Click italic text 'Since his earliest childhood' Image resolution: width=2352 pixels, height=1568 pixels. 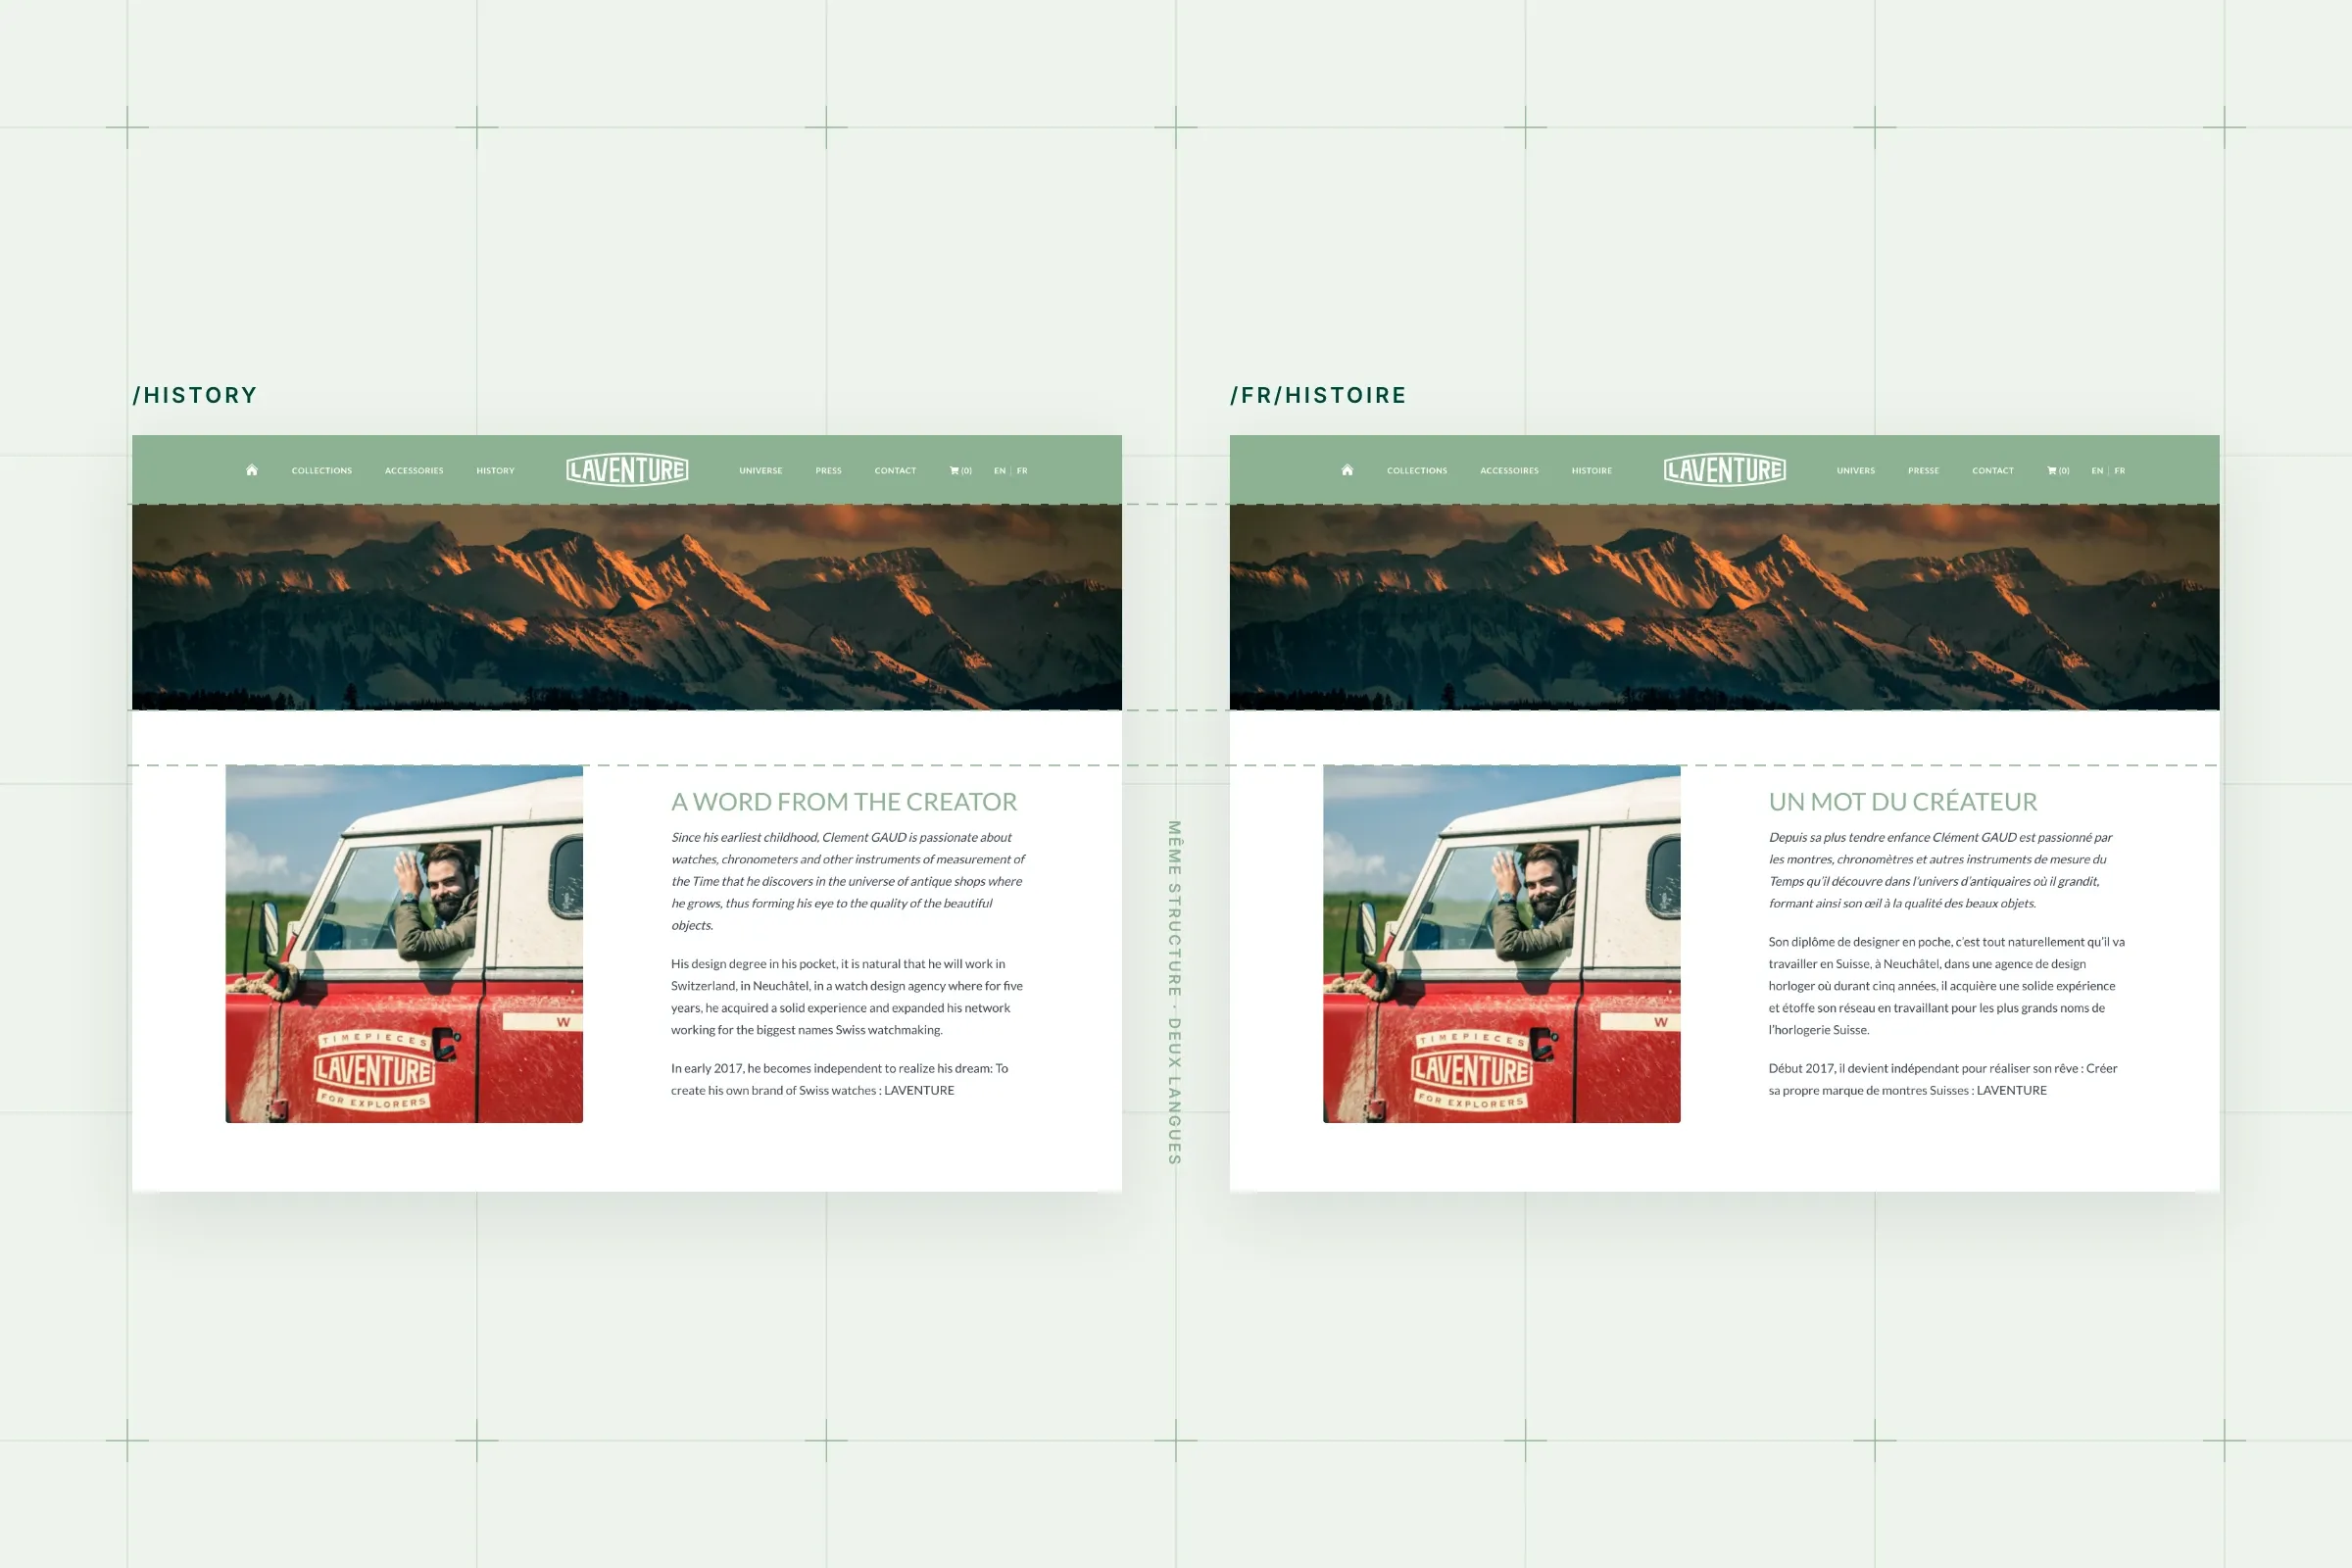pyautogui.click(x=848, y=881)
